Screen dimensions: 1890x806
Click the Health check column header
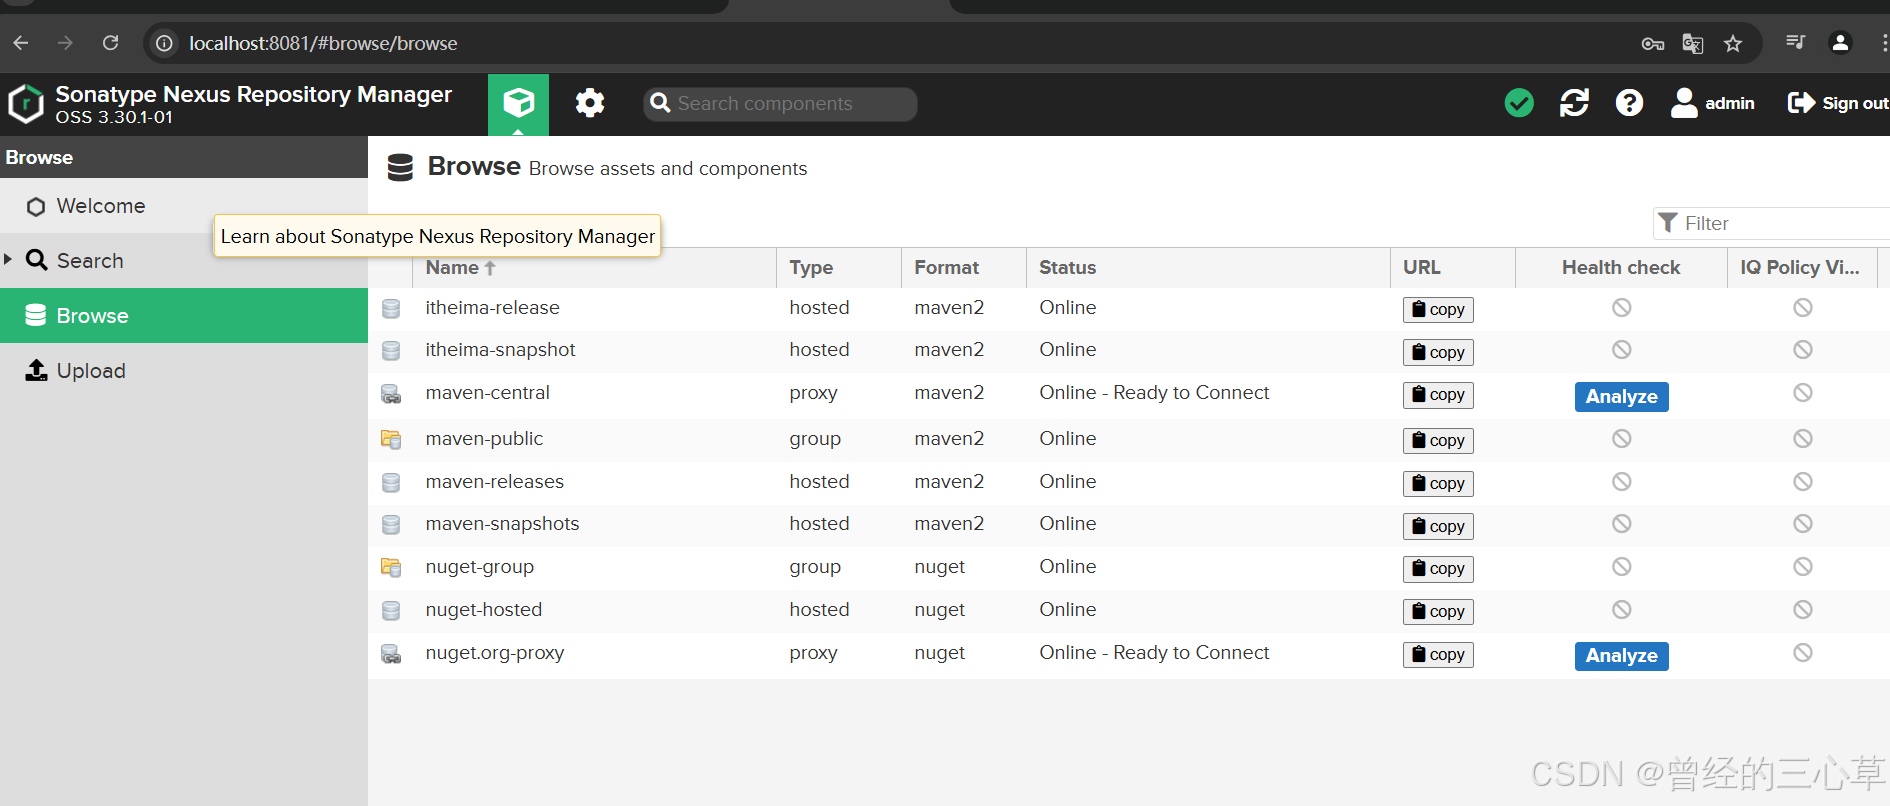pyautogui.click(x=1621, y=268)
